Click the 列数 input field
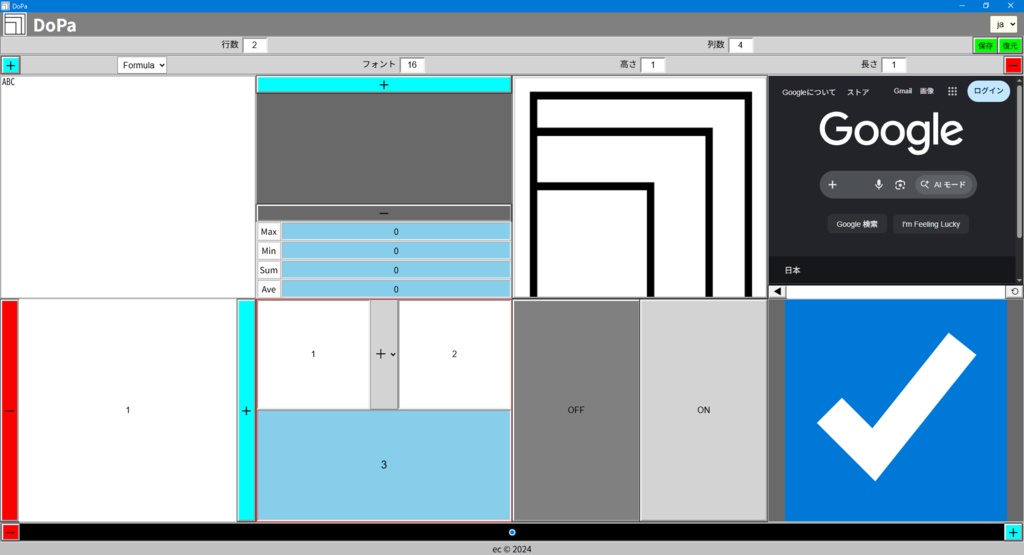1024x555 pixels. coord(741,45)
